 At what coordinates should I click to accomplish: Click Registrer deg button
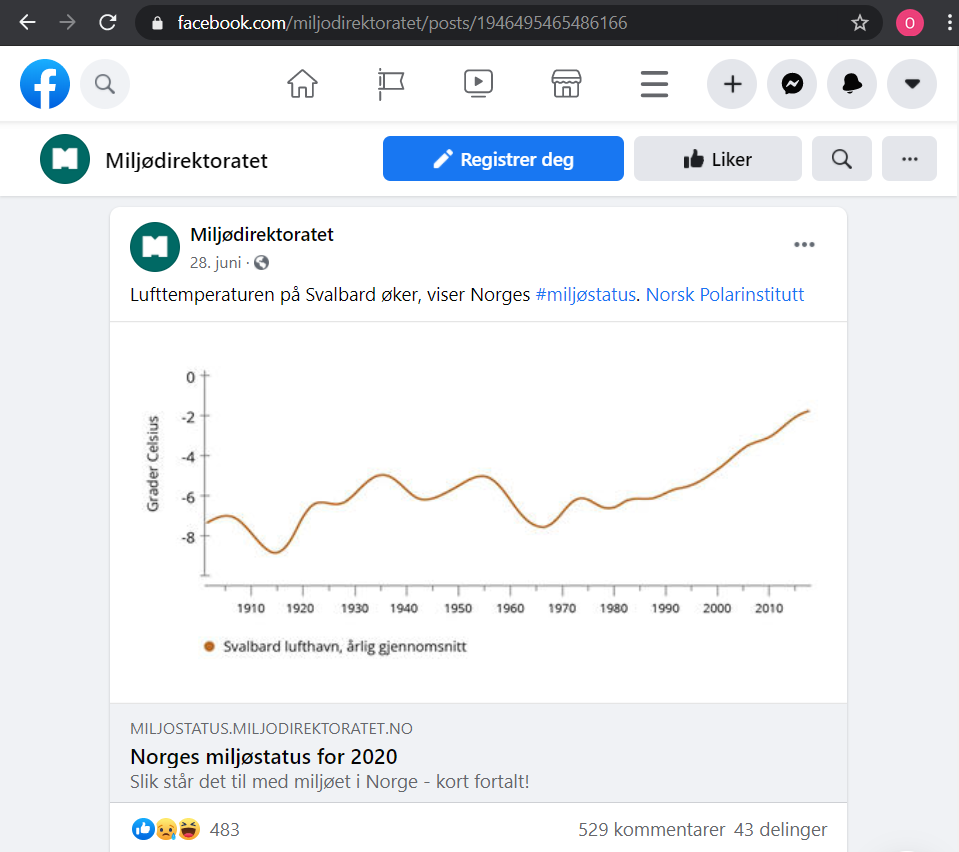(x=503, y=158)
